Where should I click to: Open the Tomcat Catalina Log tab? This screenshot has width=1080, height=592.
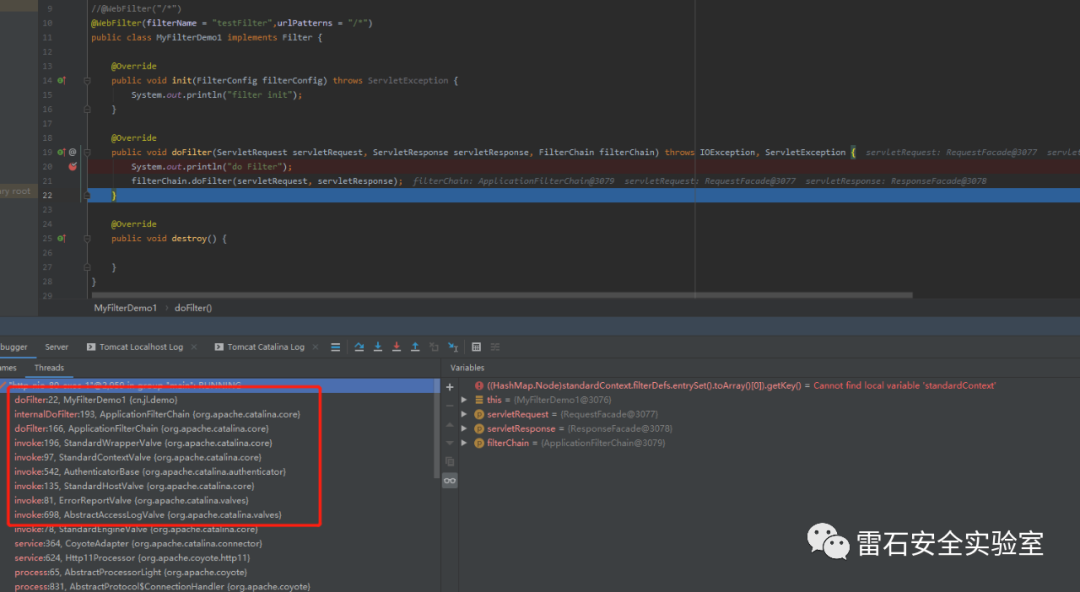click(260, 347)
